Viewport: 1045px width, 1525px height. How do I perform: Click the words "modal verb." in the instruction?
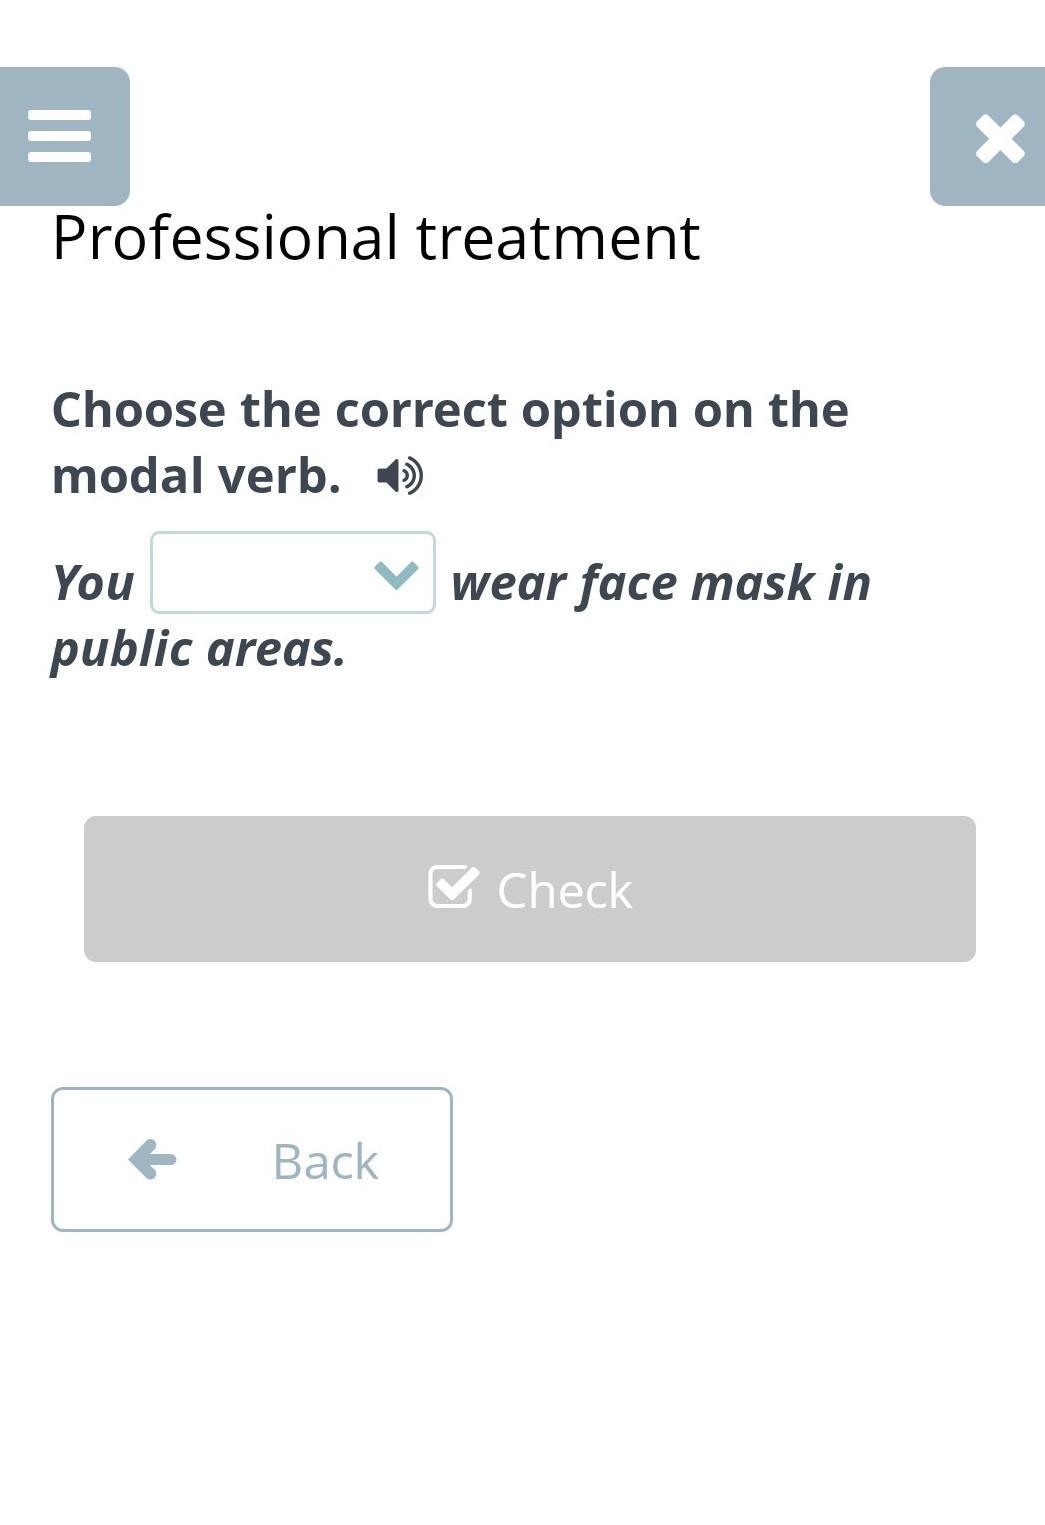click(196, 476)
